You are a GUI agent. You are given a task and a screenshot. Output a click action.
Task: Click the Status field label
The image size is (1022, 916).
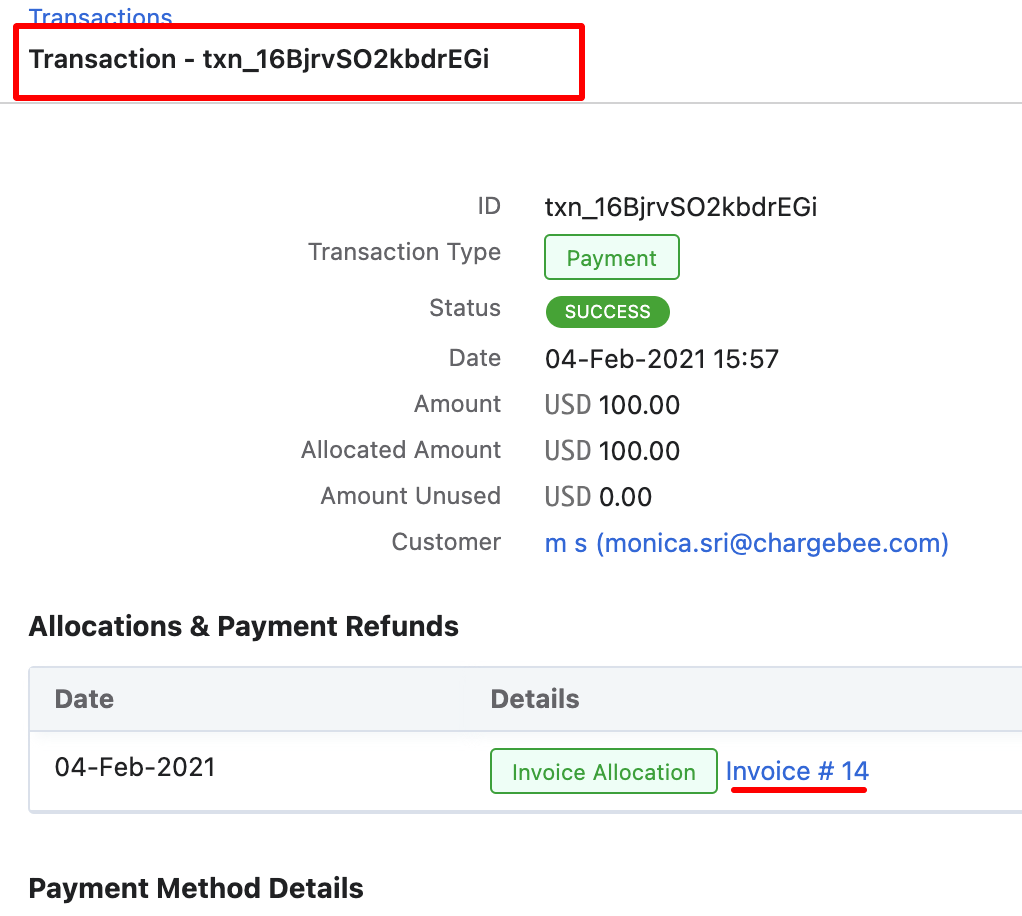[x=464, y=308]
